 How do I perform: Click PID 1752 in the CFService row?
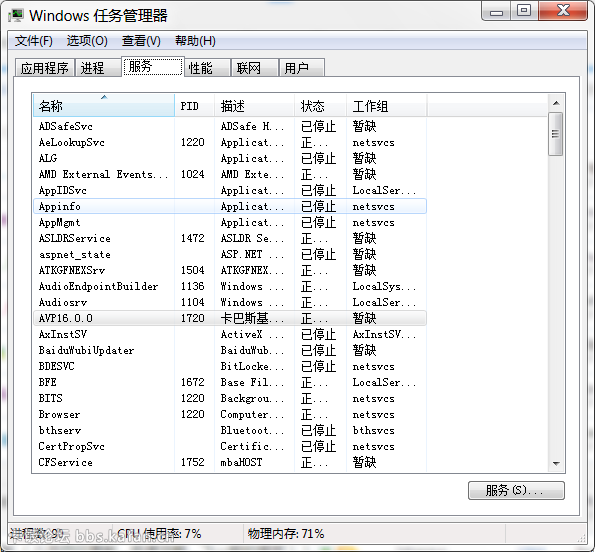coord(192,462)
